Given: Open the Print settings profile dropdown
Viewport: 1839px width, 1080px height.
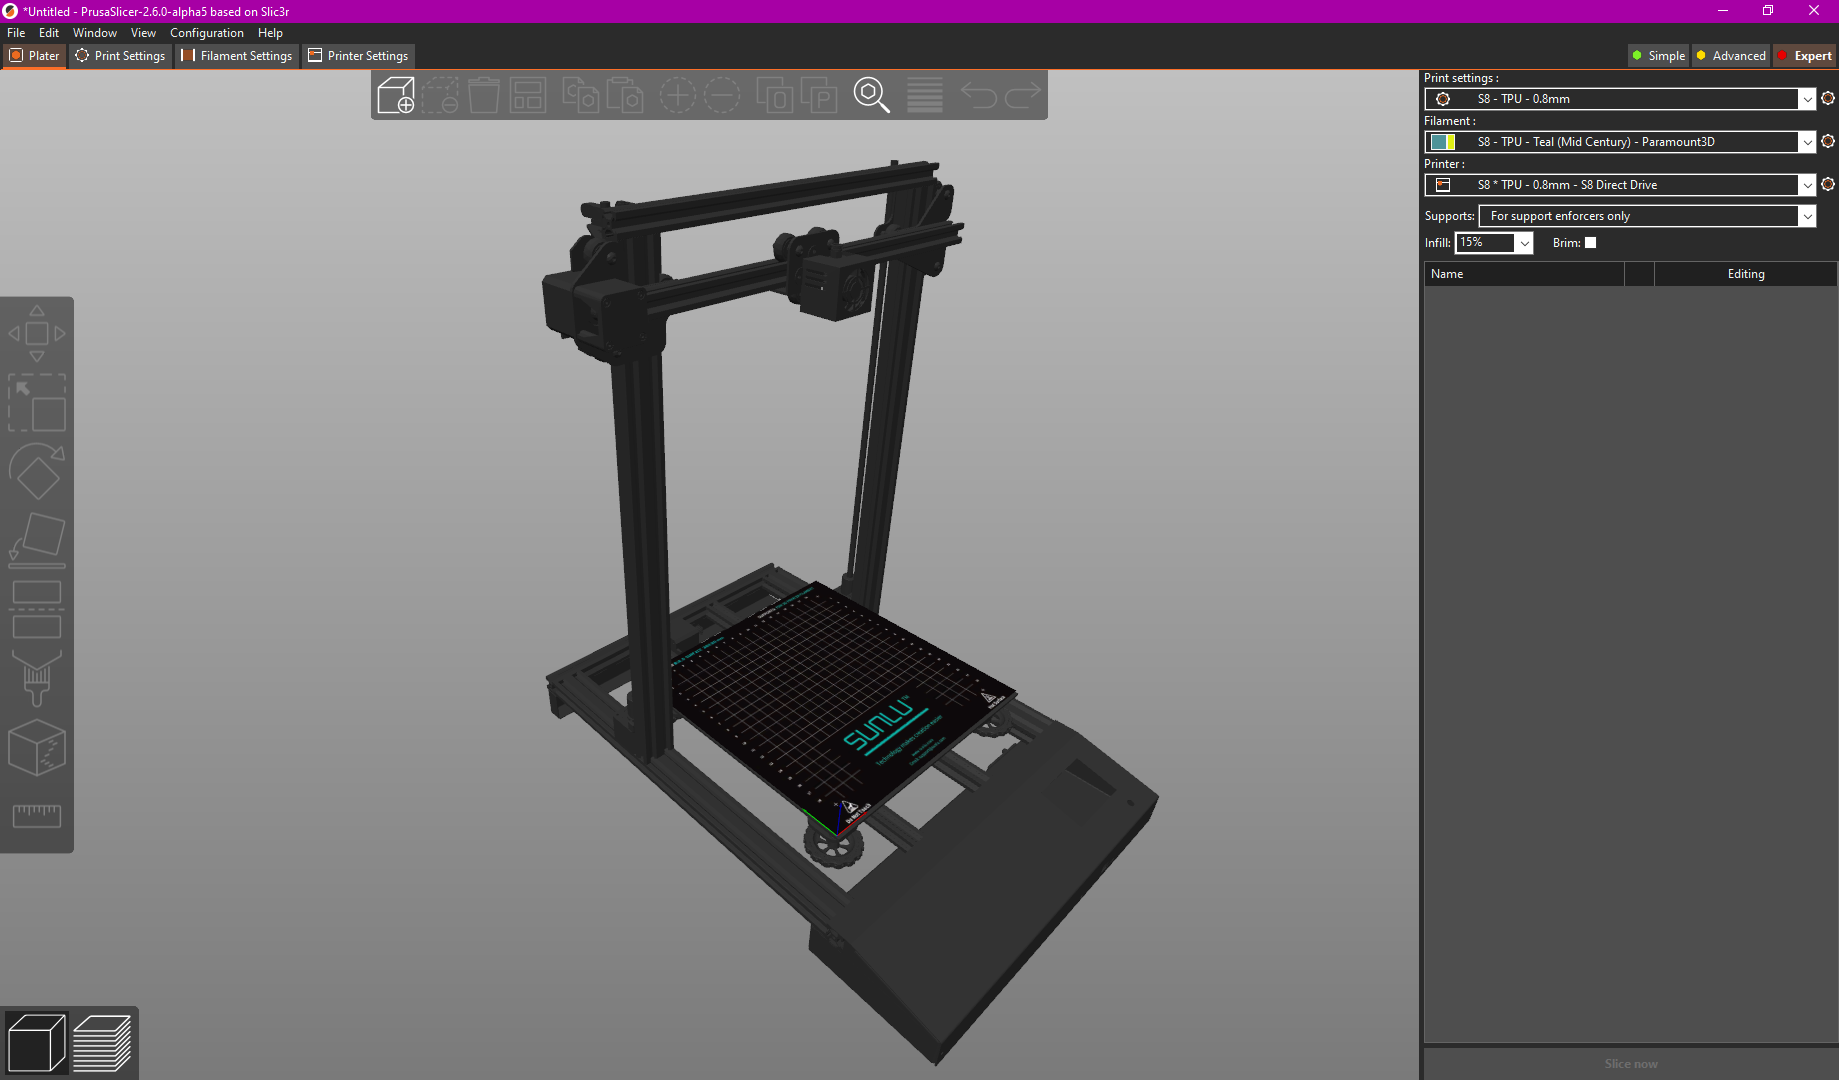Looking at the screenshot, I should [1807, 99].
